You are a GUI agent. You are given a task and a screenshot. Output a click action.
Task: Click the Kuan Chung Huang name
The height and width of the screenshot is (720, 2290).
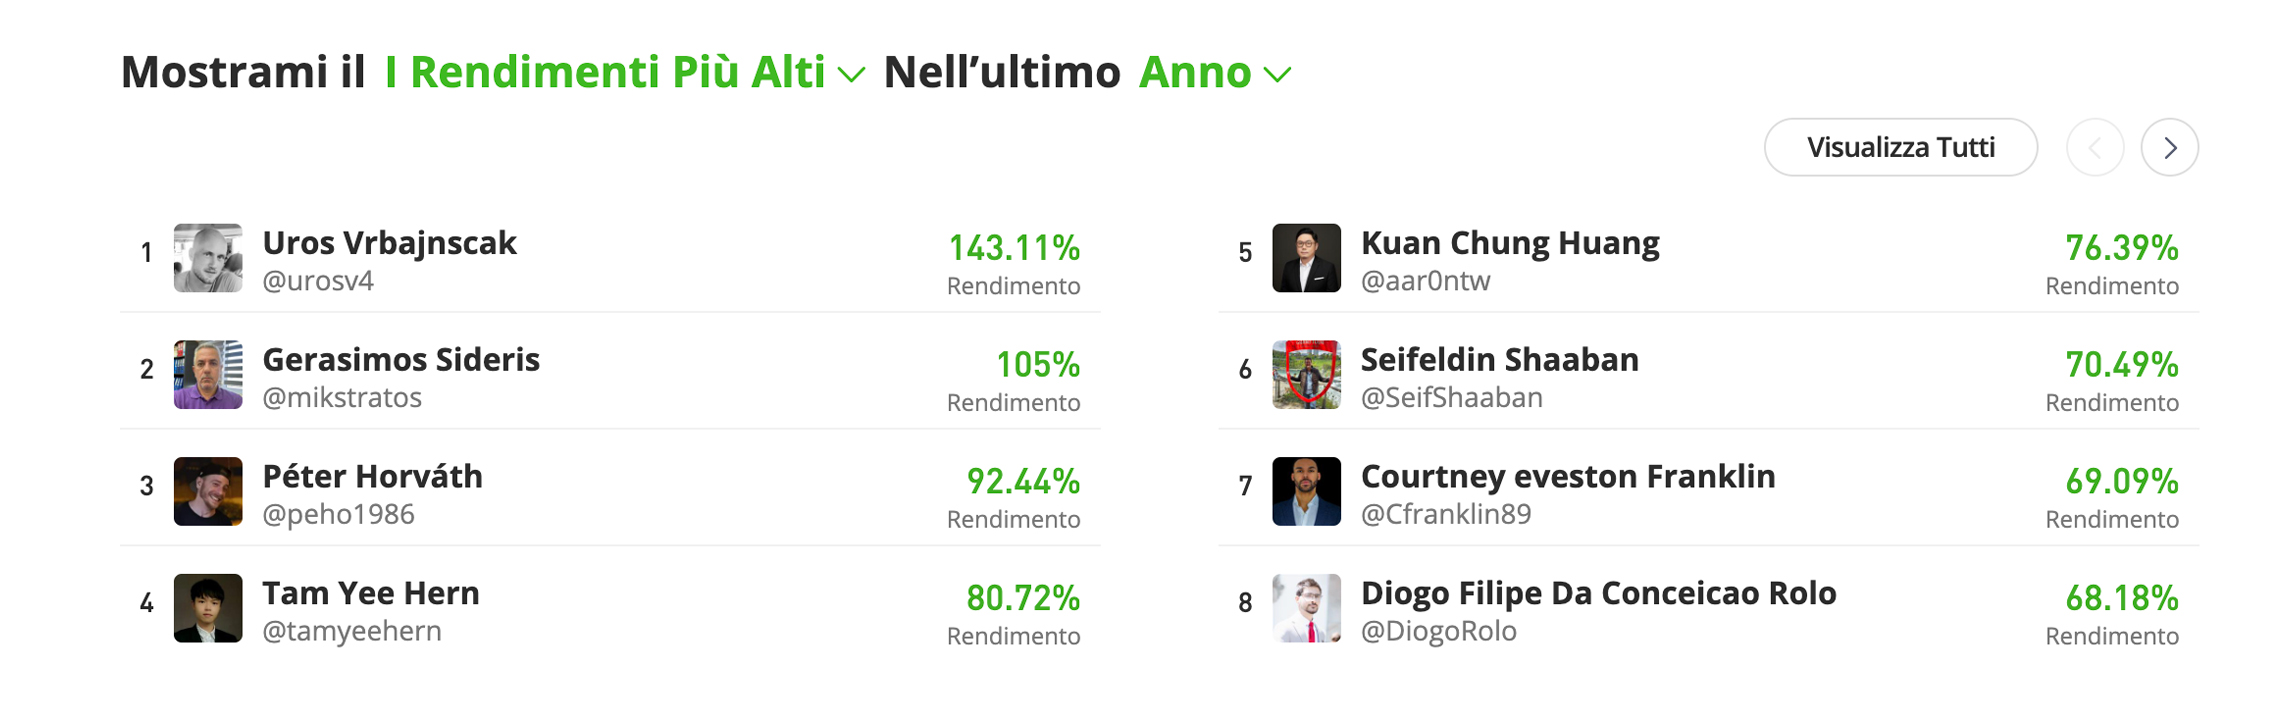(1510, 243)
